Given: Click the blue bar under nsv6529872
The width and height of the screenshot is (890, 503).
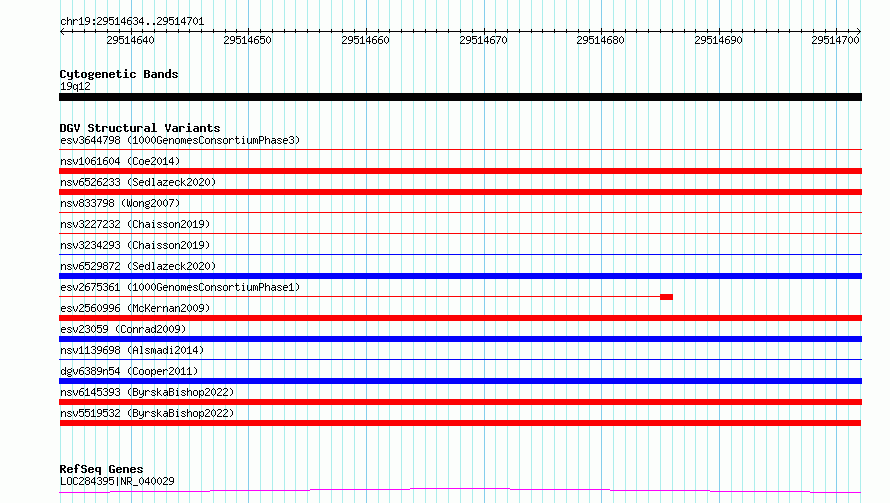Looking at the screenshot, I should [x=460, y=276].
